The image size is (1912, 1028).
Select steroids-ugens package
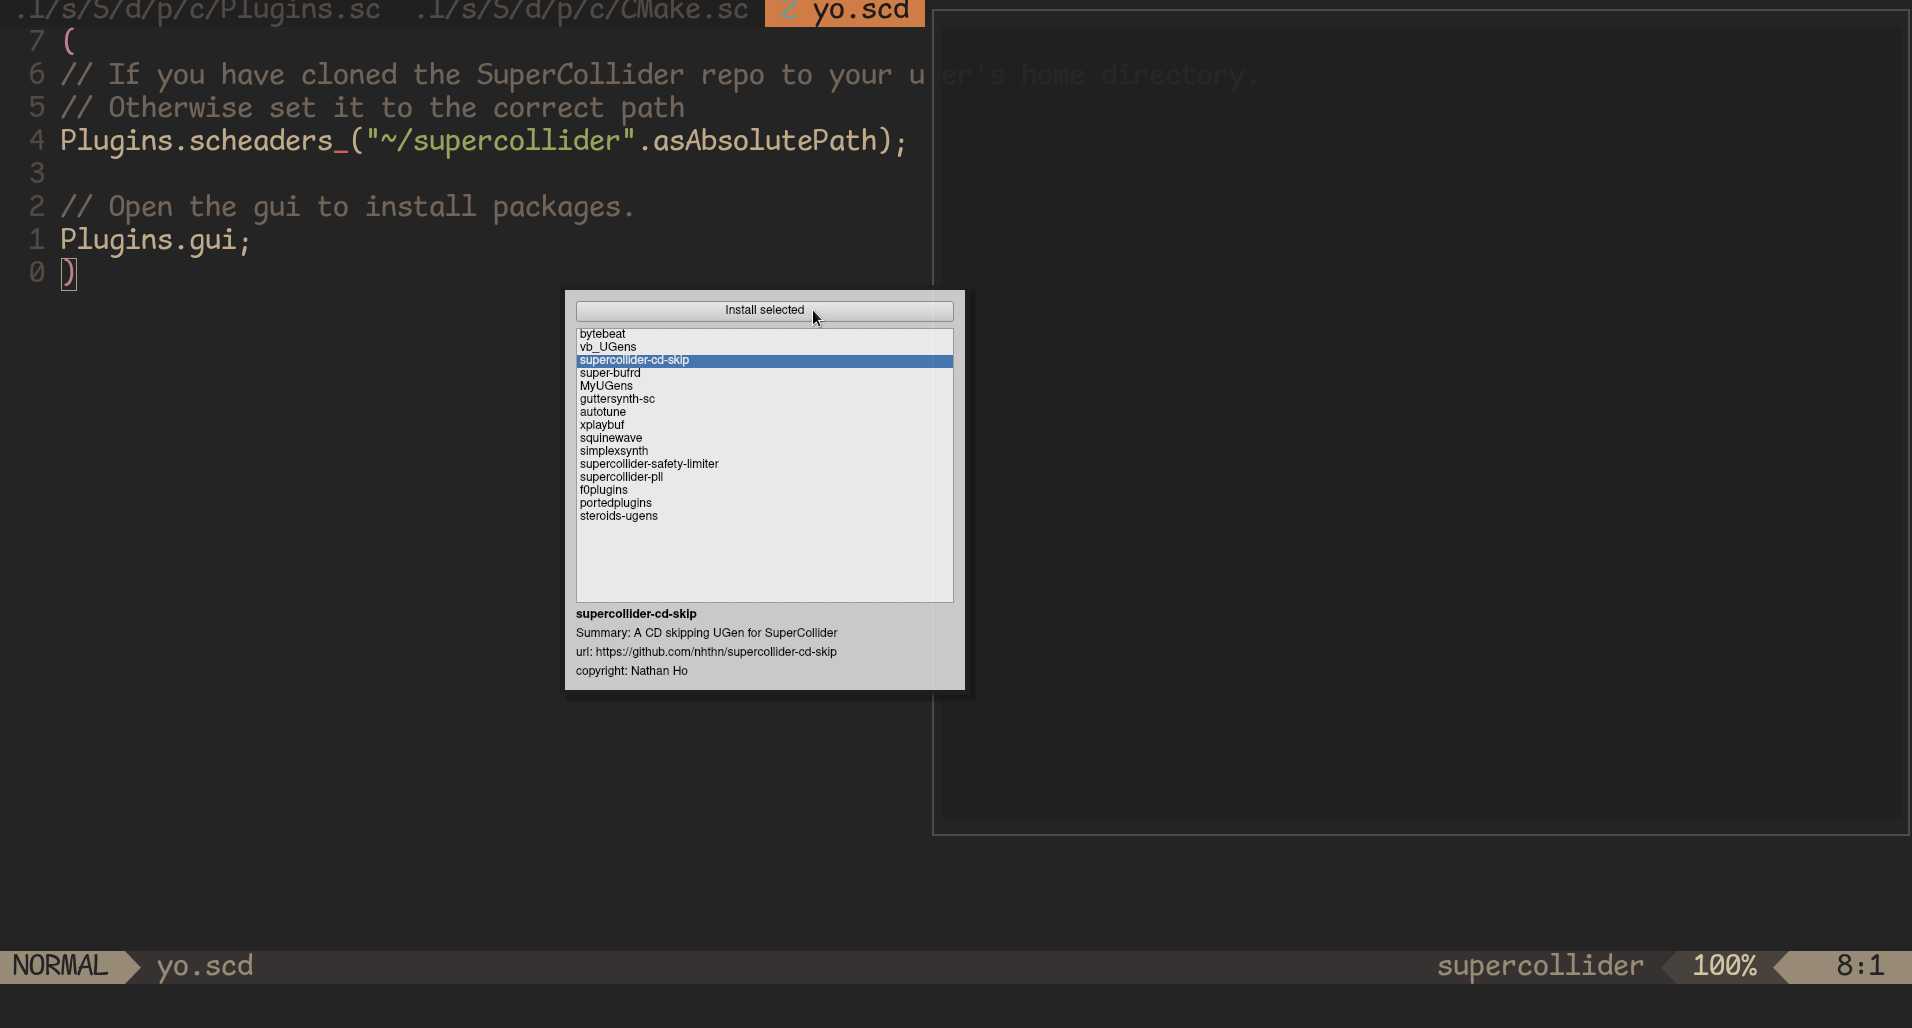(x=764, y=517)
